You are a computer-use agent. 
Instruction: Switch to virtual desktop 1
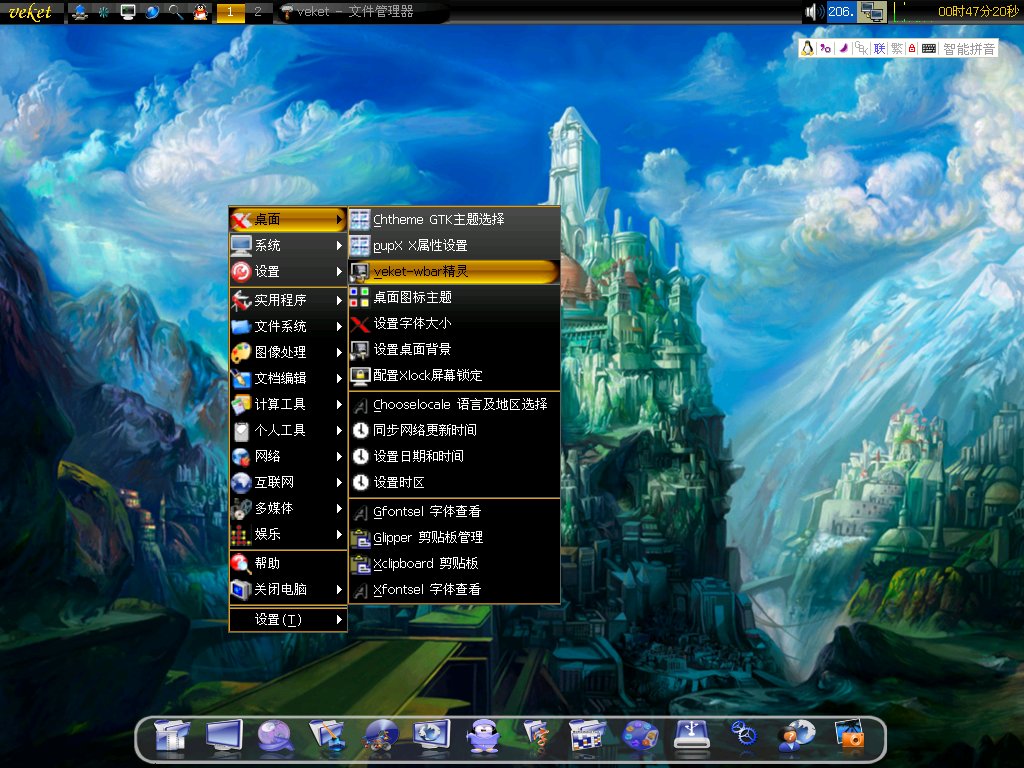[x=230, y=12]
